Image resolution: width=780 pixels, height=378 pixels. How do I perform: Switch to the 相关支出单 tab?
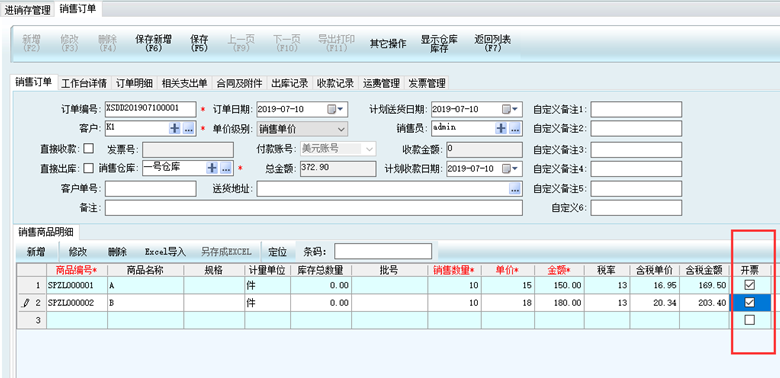185,84
